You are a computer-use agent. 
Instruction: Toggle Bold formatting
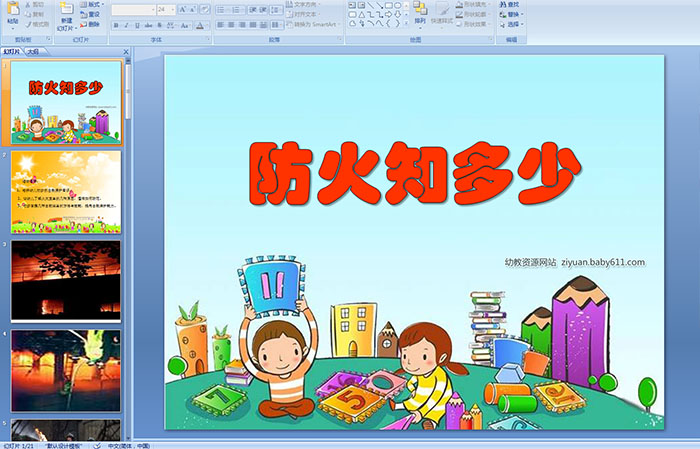pyautogui.click(x=116, y=25)
